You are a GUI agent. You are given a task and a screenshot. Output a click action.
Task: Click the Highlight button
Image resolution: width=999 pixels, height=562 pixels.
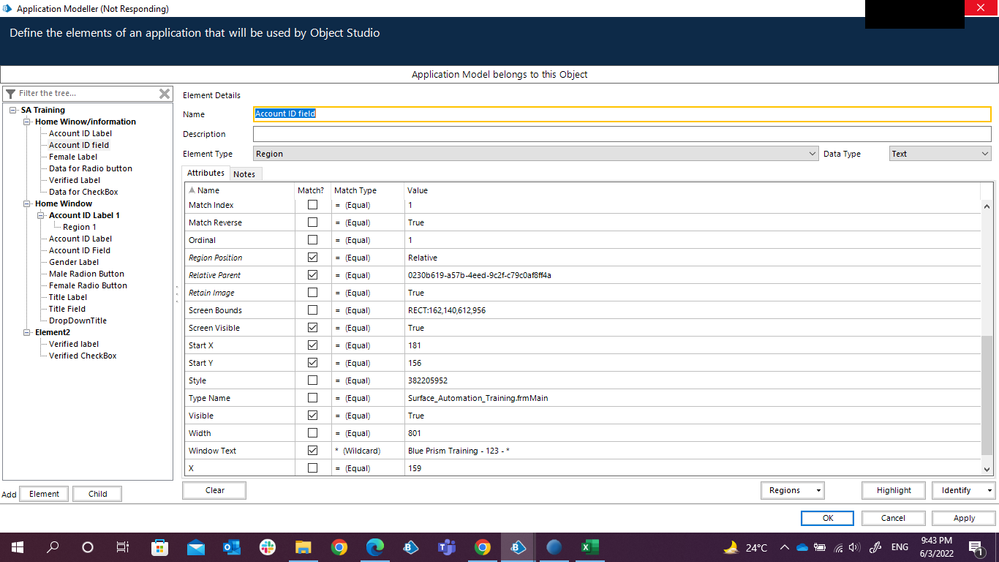[893, 491]
